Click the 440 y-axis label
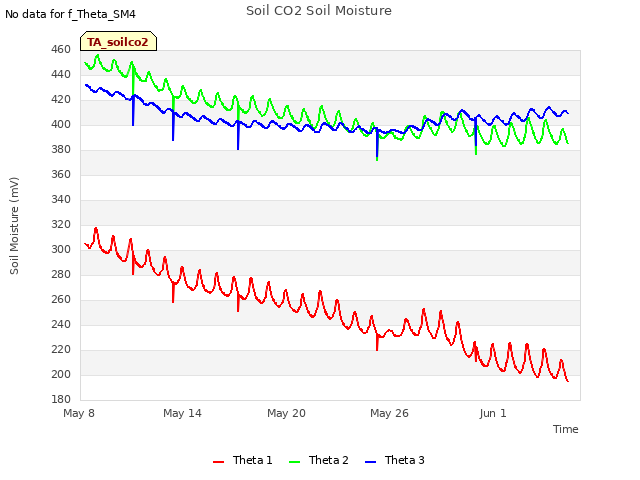 pyautogui.click(x=61, y=74)
